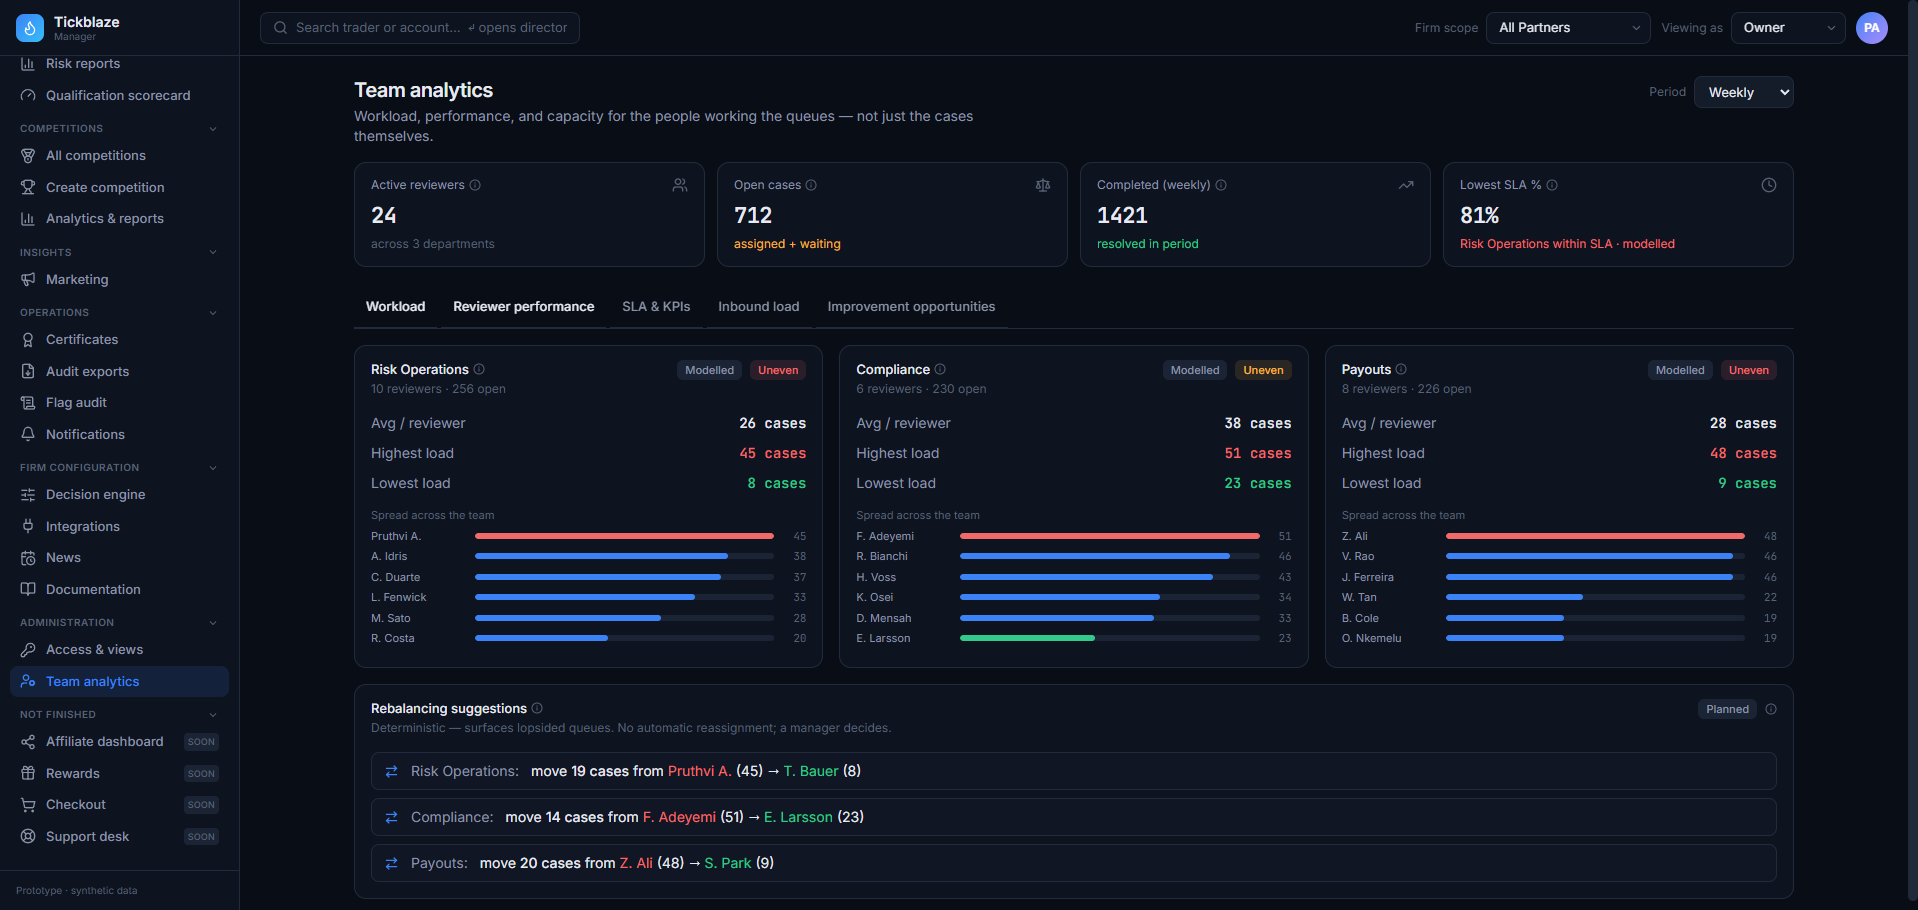Click info icon beside Lowest SLA %

(1552, 185)
